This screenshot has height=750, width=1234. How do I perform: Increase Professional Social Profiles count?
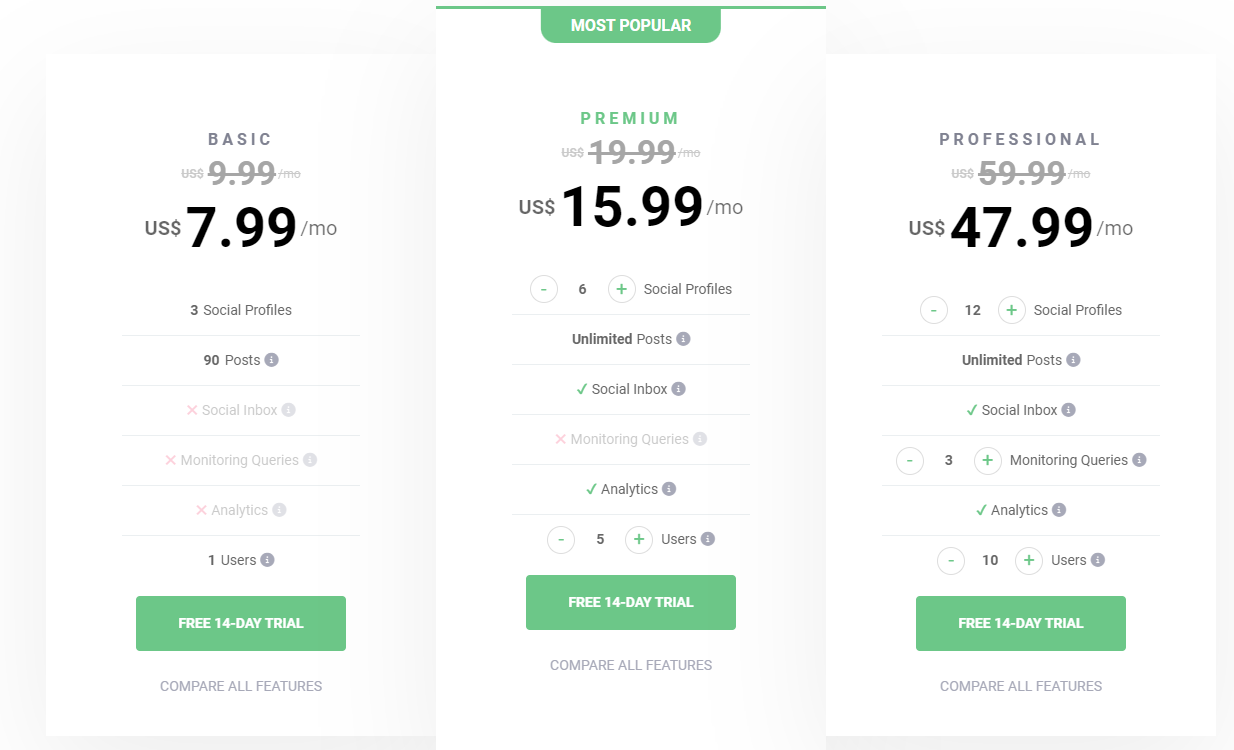click(1012, 310)
